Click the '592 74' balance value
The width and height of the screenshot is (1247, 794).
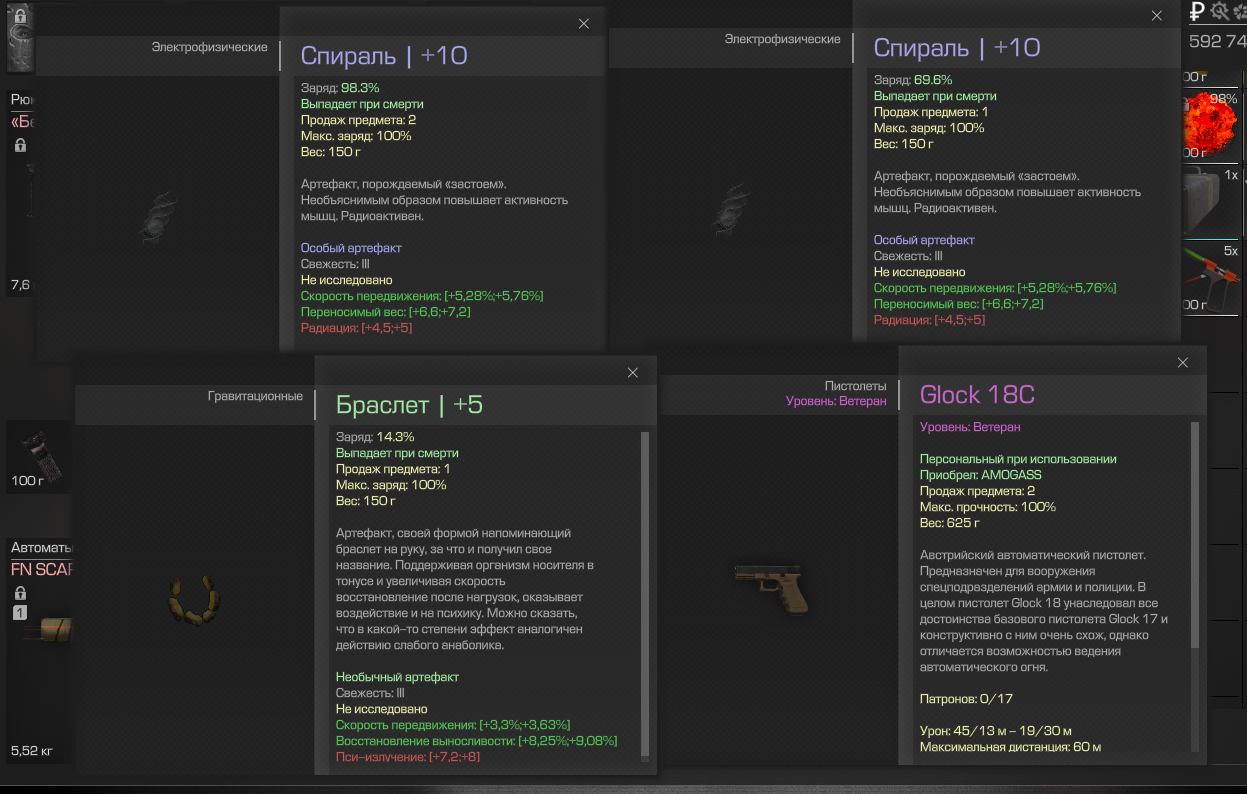1218,41
